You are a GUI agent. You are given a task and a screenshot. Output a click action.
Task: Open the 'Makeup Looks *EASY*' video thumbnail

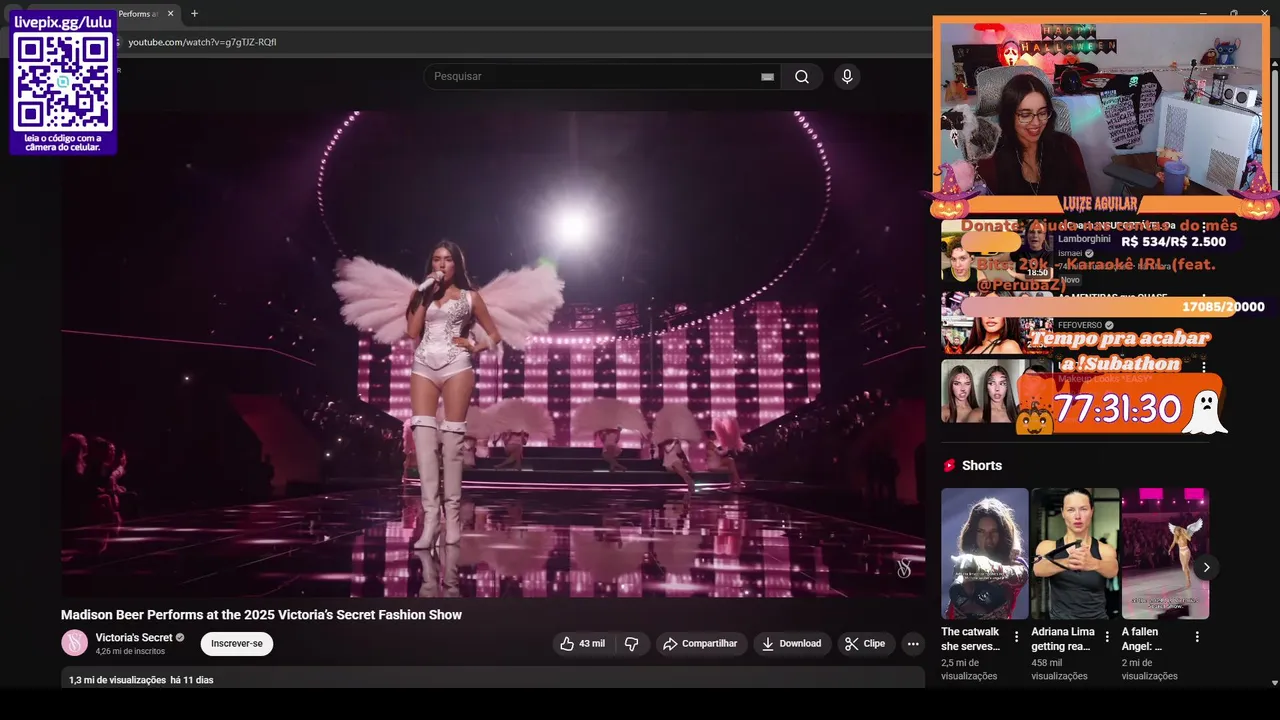point(997,391)
